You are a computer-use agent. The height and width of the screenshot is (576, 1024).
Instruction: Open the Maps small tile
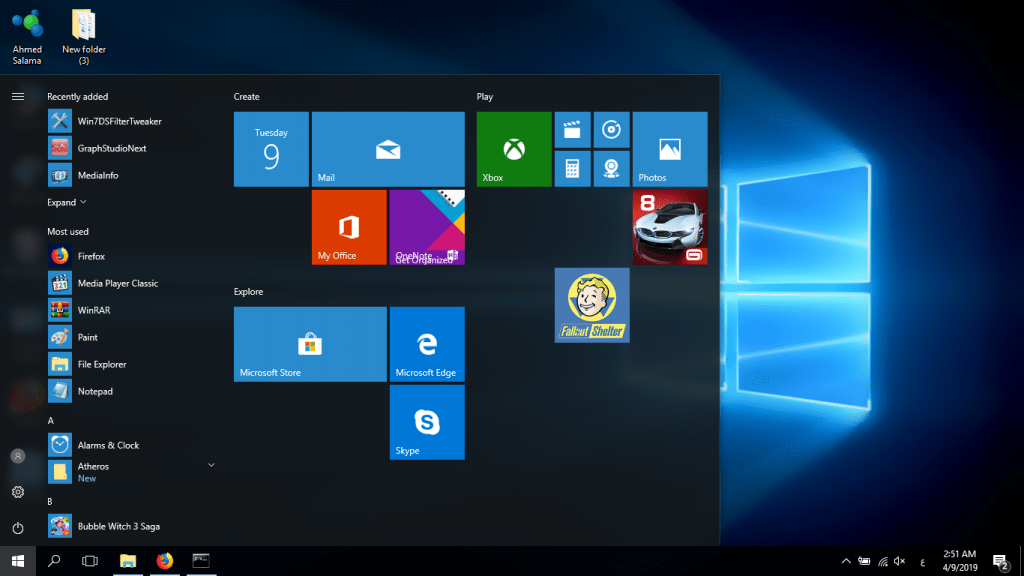pos(611,168)
